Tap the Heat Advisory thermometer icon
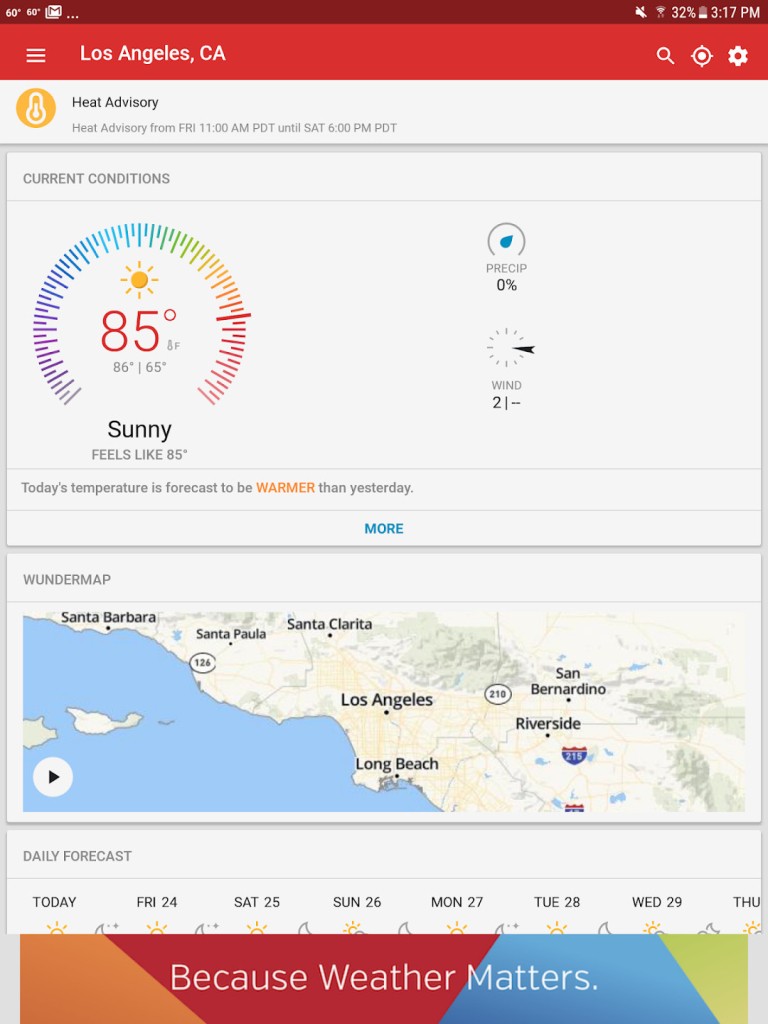 pos(36,108)
